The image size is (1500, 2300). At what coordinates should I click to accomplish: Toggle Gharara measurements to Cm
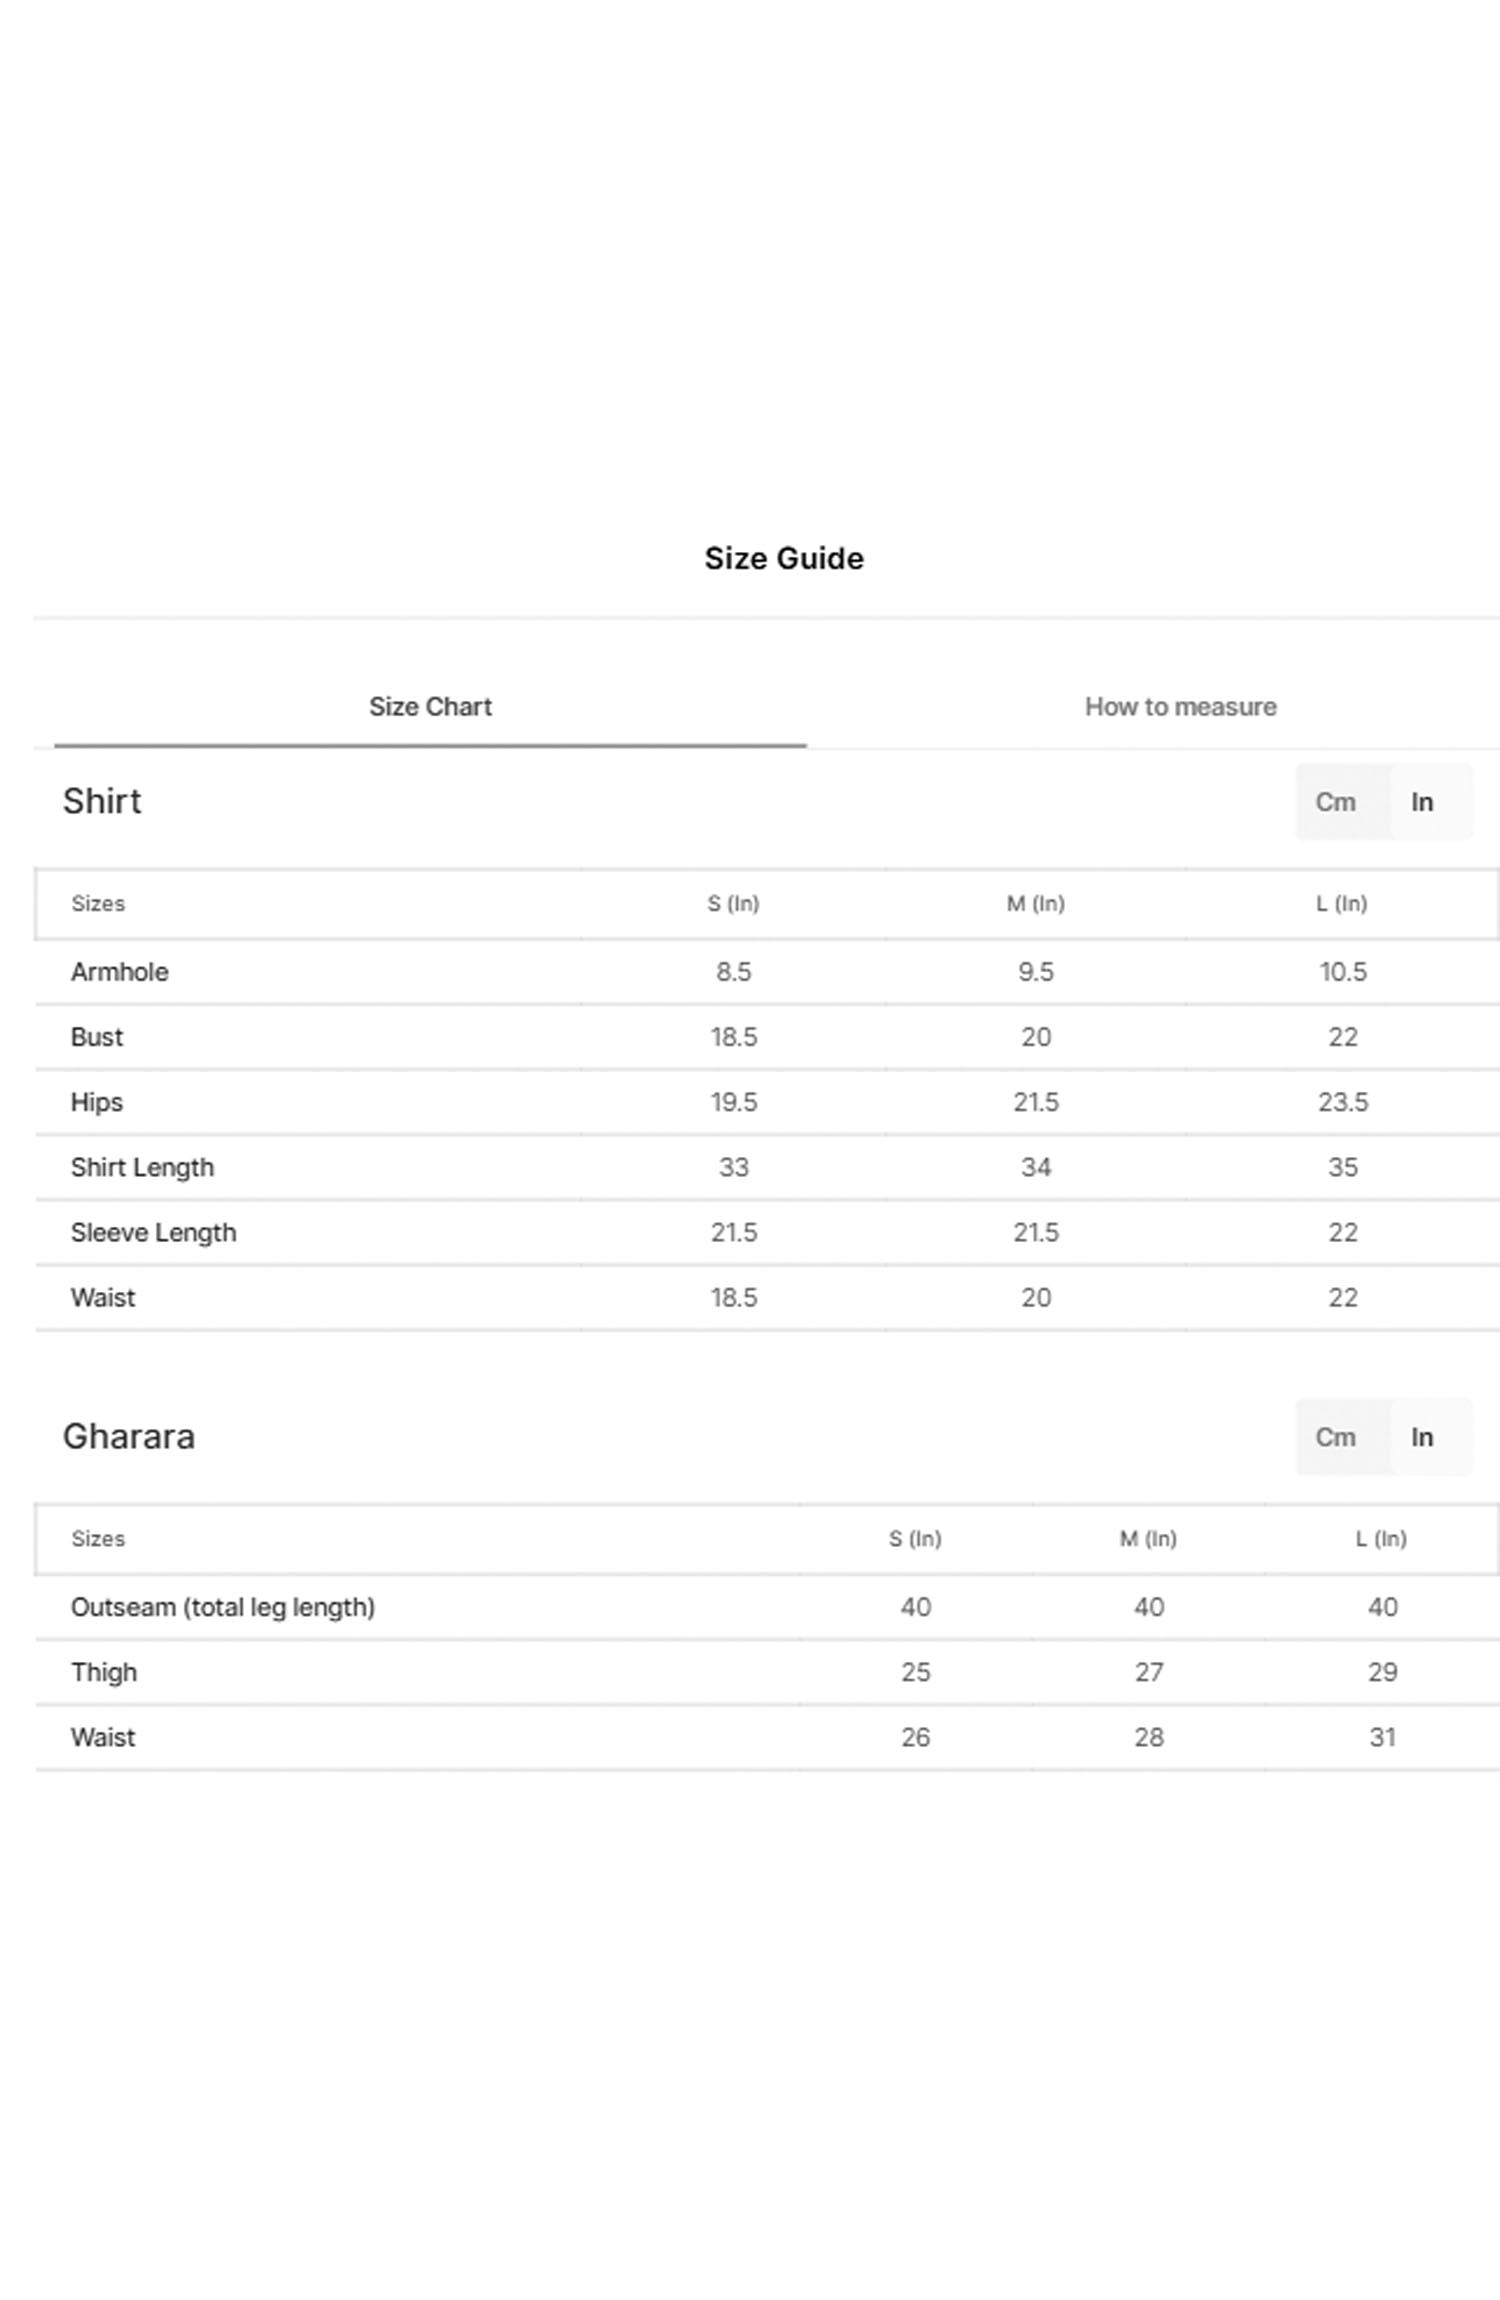click(1335, 1437)
